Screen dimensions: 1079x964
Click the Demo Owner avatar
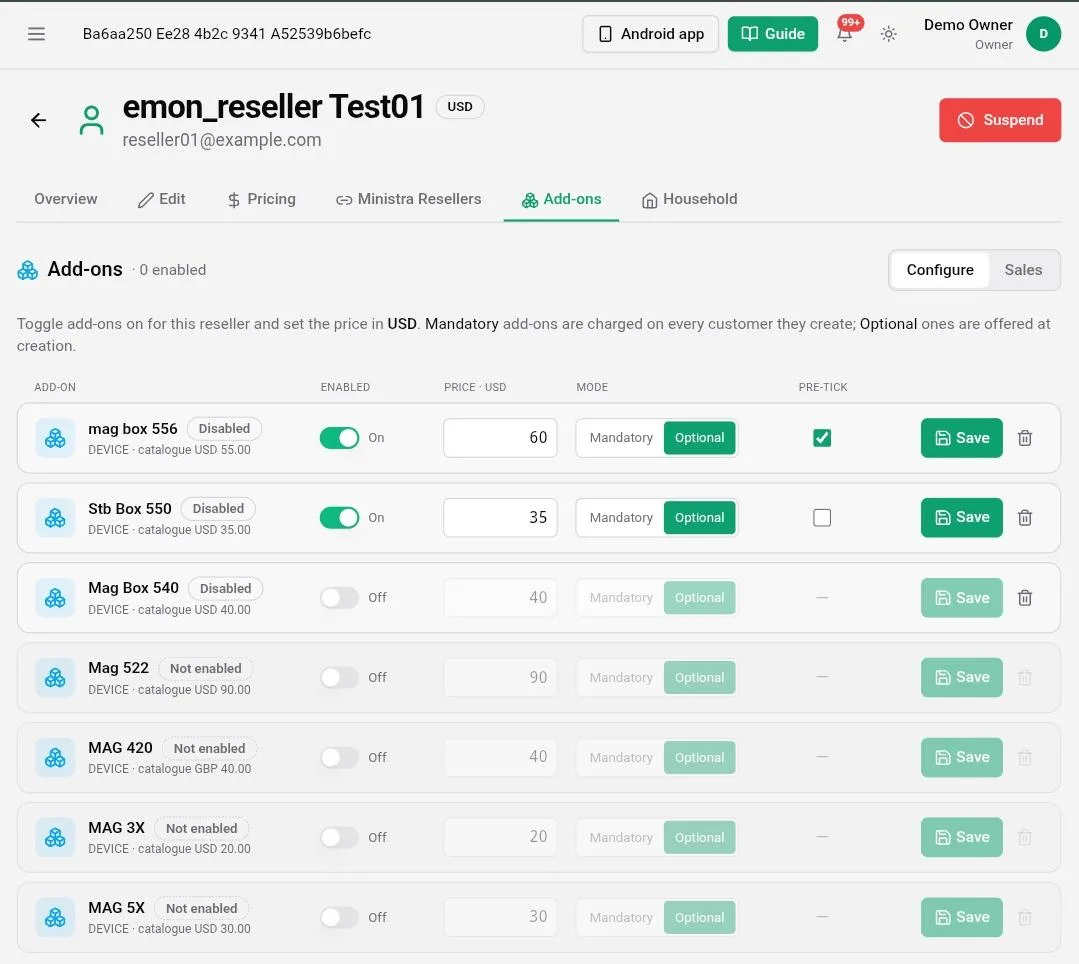coord(1043,34)
